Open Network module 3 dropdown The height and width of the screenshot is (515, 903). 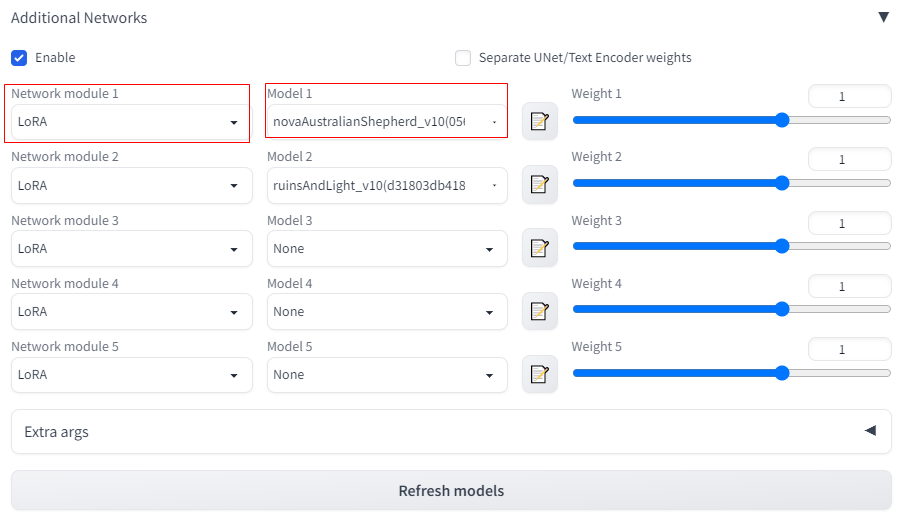(x=132, y=248)
